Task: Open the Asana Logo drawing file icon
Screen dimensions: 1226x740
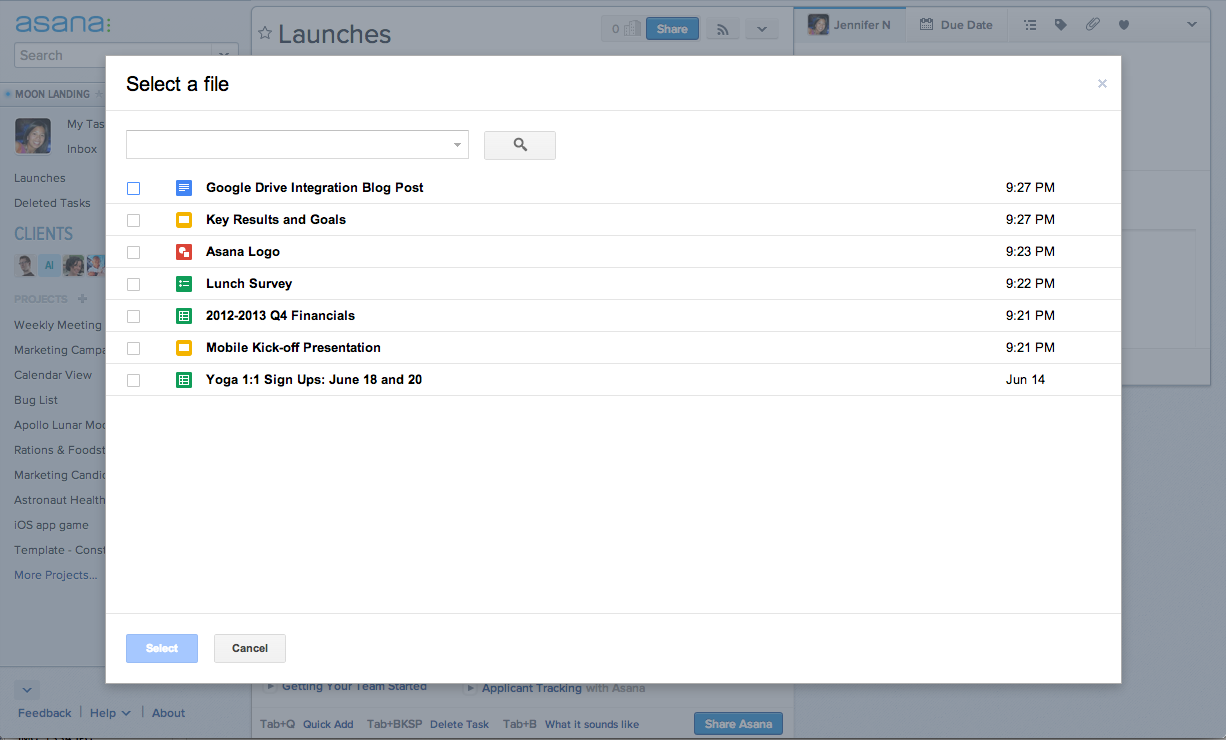Action: coord(184,251)
